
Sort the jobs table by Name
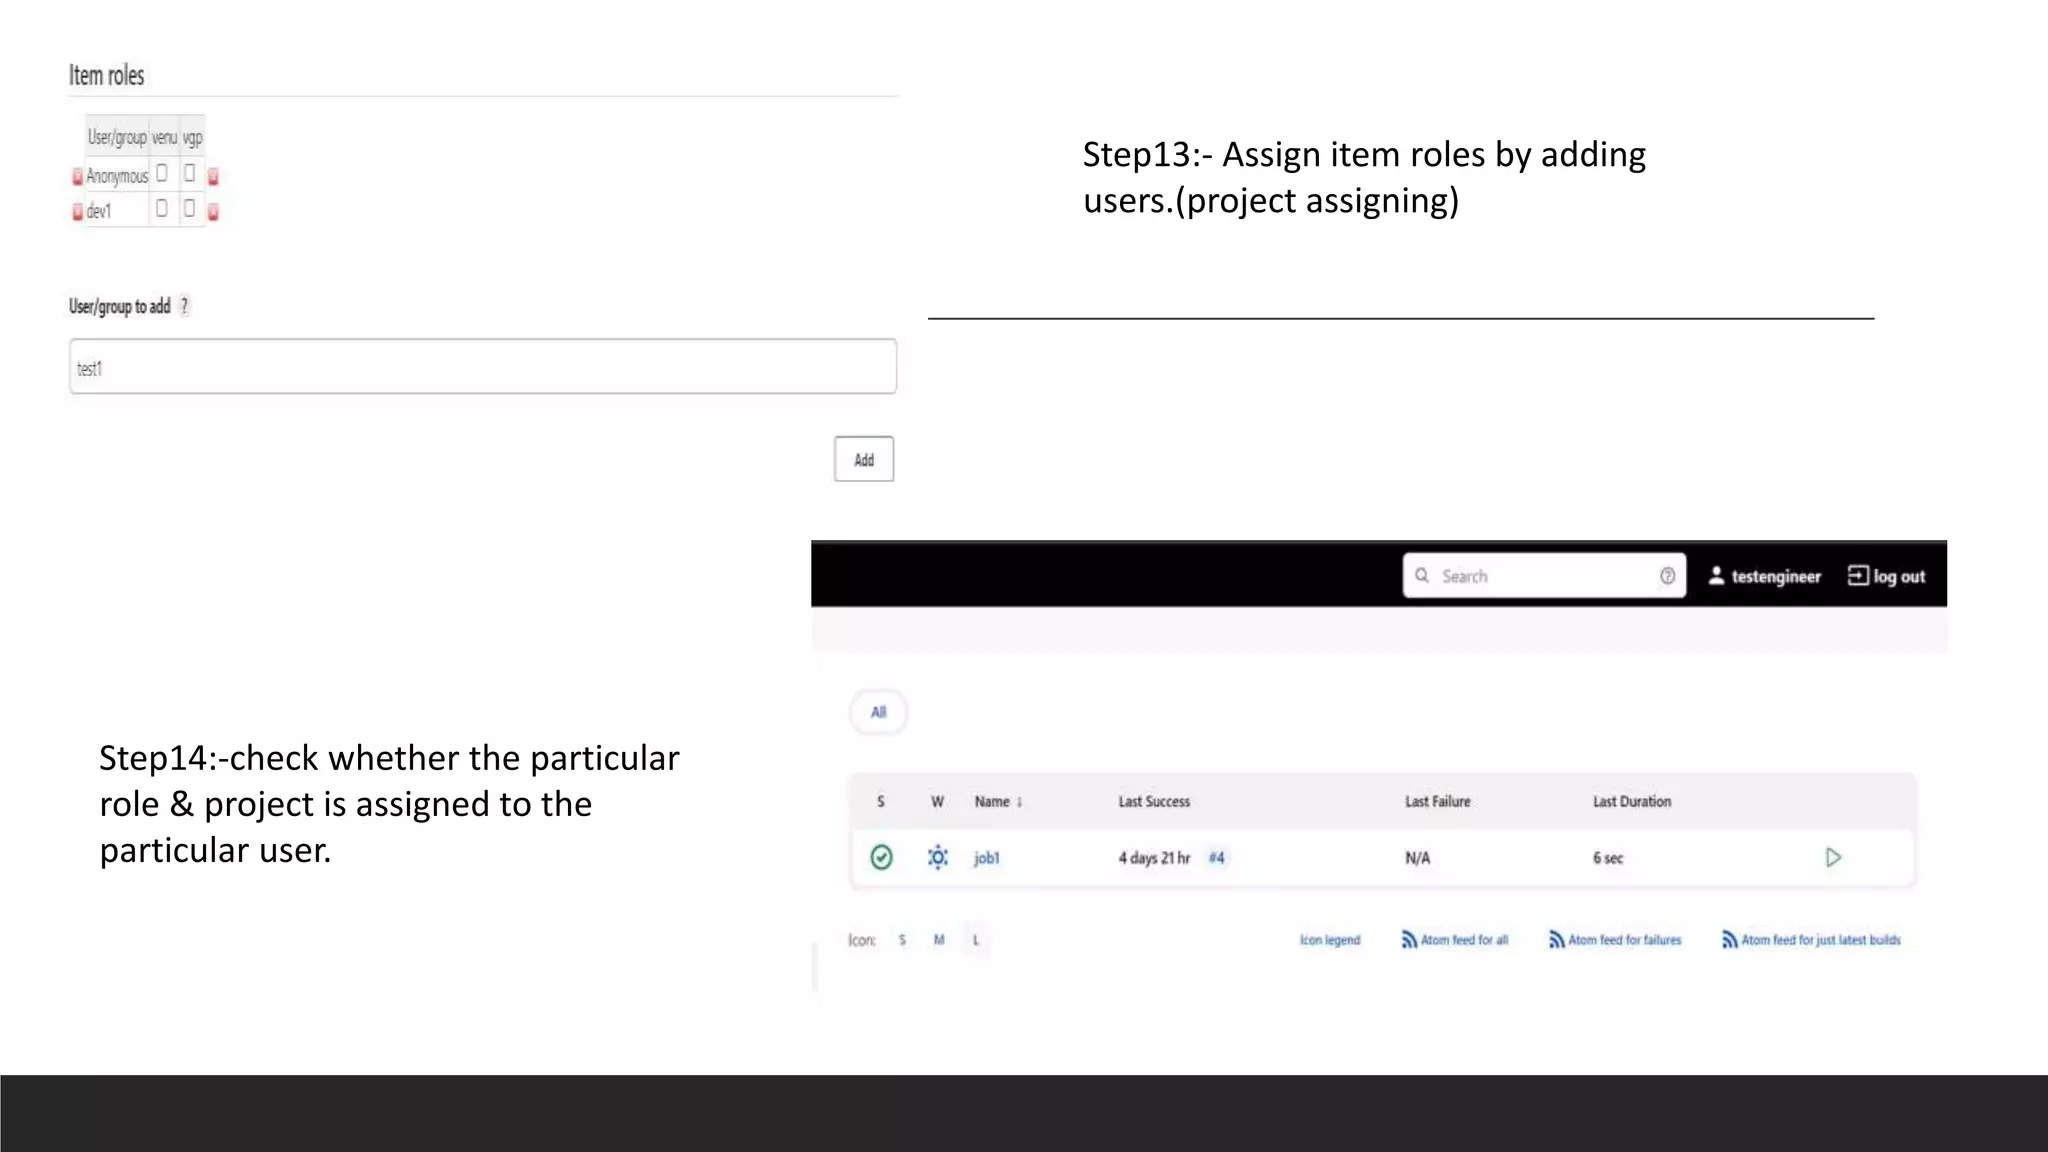998,801
